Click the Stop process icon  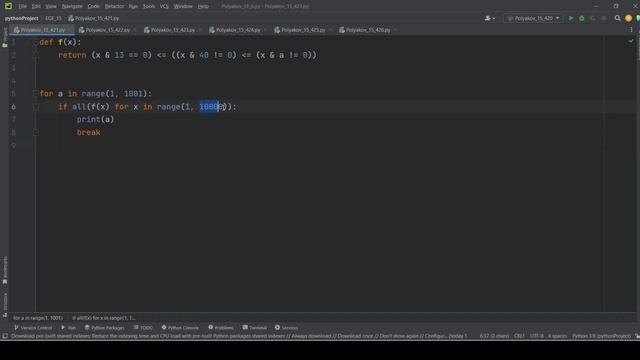click(x=604, y=18)
